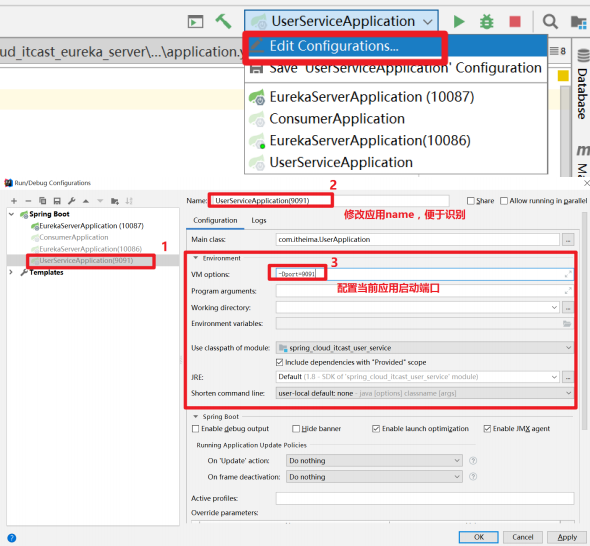Expand the Templates tree node
Screen dimensions: 590x546
click(11, 272)
